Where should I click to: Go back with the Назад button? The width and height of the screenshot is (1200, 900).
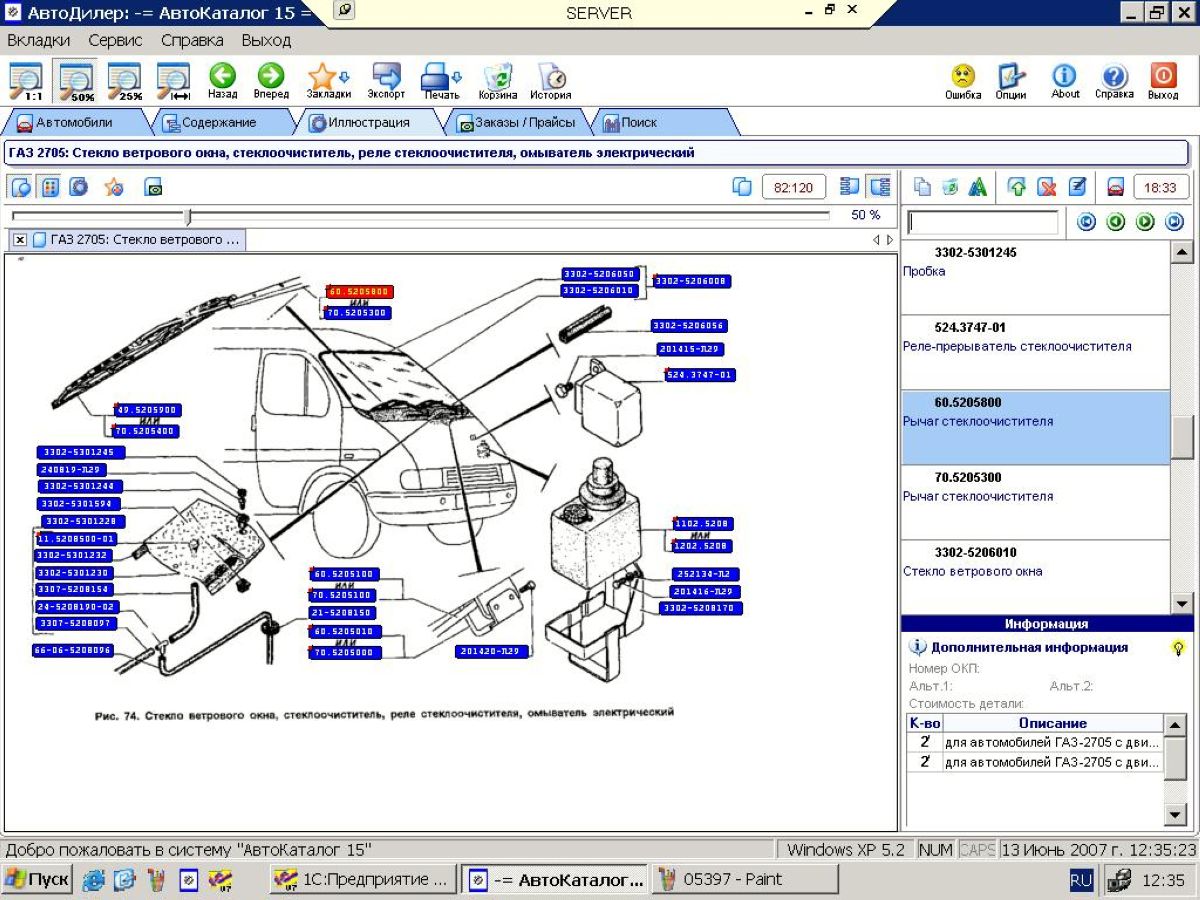click(222, 80)
